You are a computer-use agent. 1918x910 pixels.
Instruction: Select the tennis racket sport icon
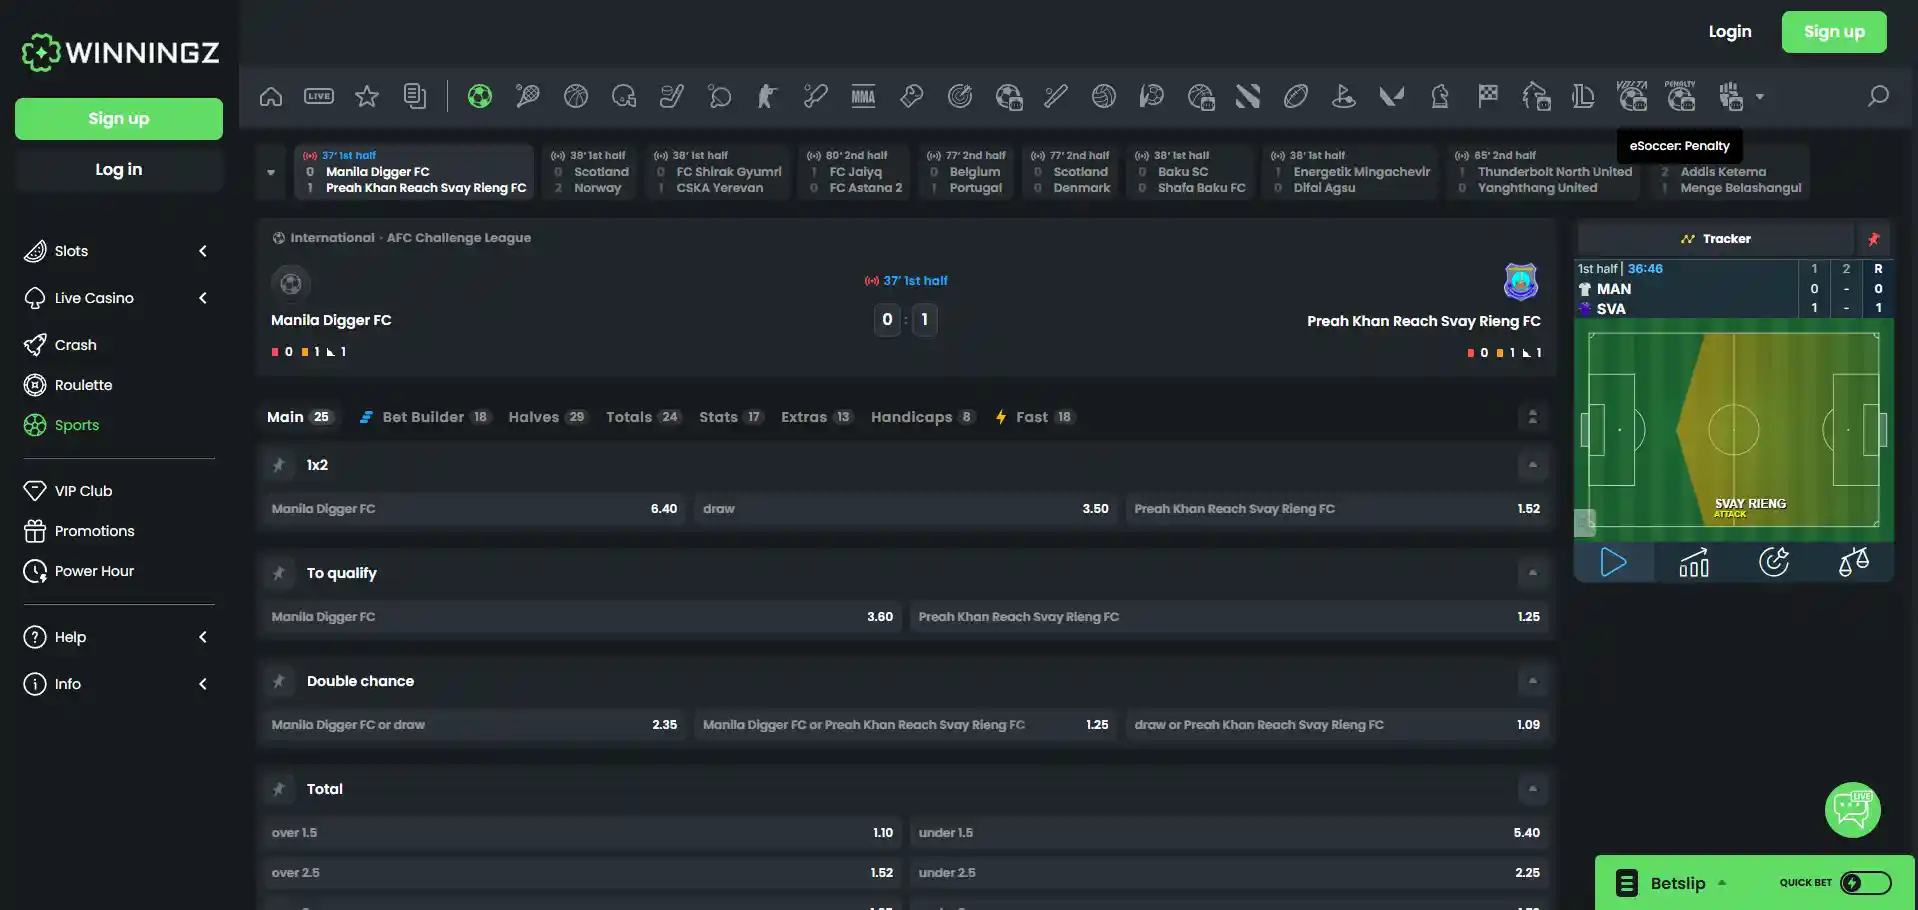coord(528,96)
